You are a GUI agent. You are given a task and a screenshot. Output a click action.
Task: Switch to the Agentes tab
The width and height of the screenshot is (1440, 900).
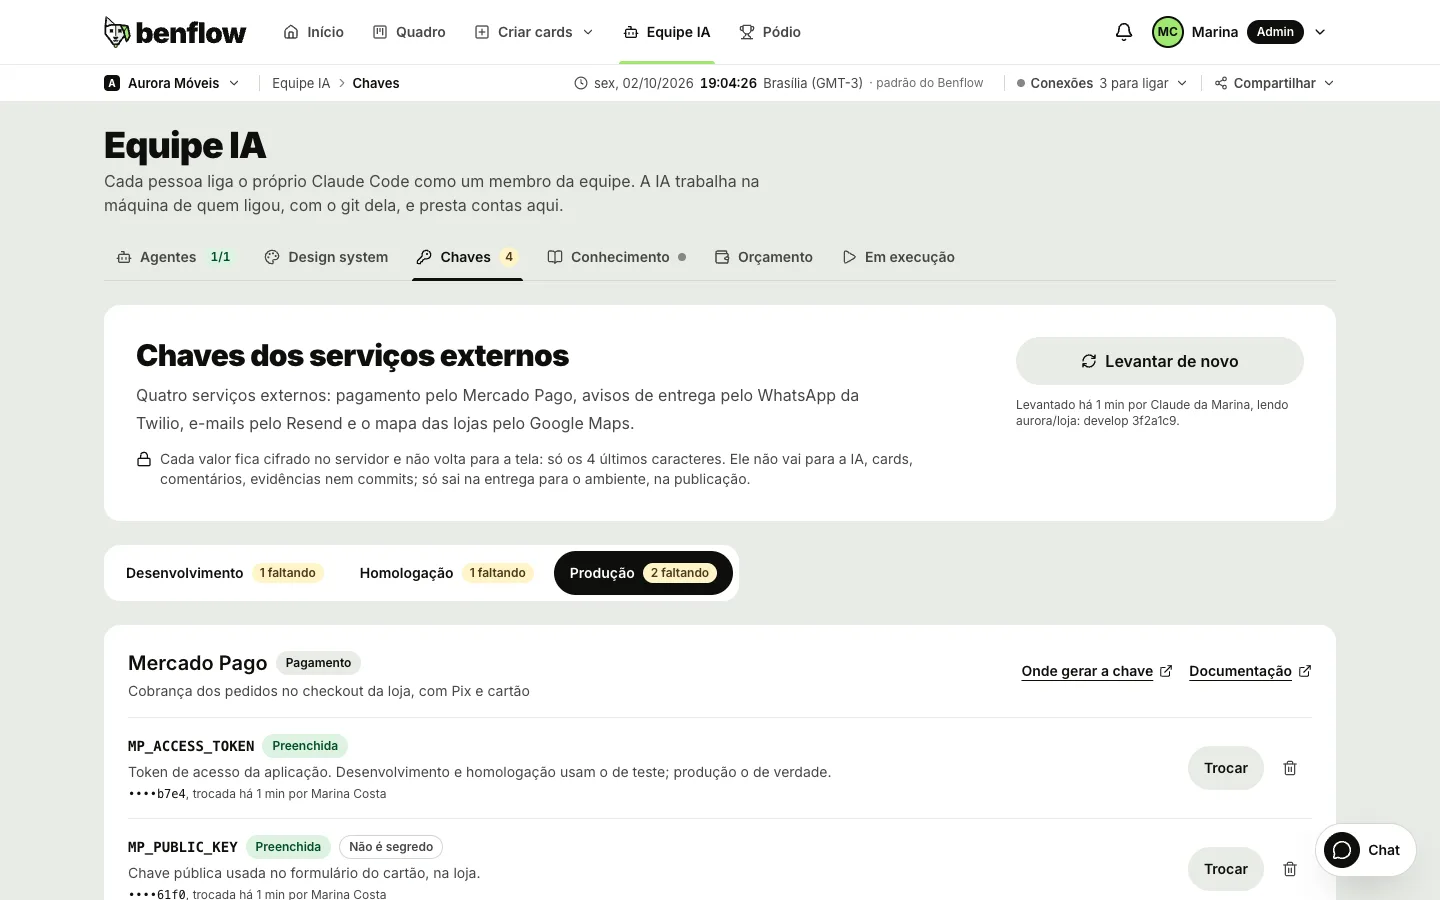pos(174,257)
